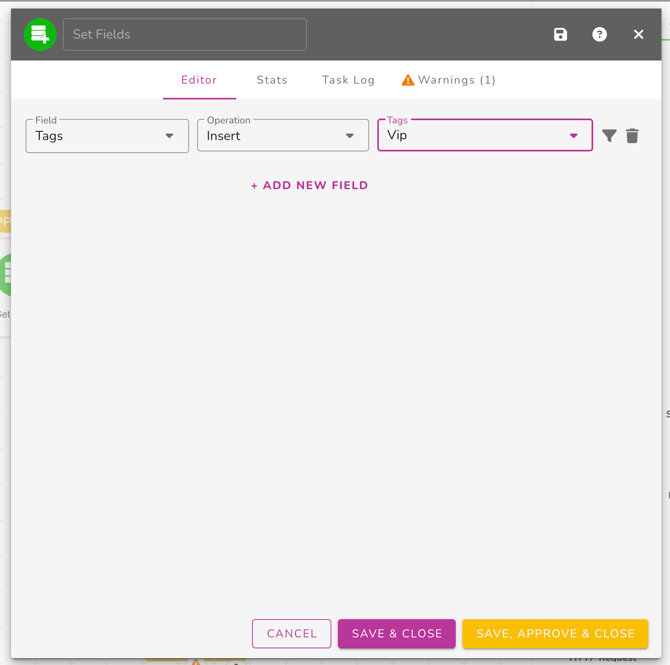Switch to the Editor tab
This screenshot has height=665, width=670.
(199, 80)
